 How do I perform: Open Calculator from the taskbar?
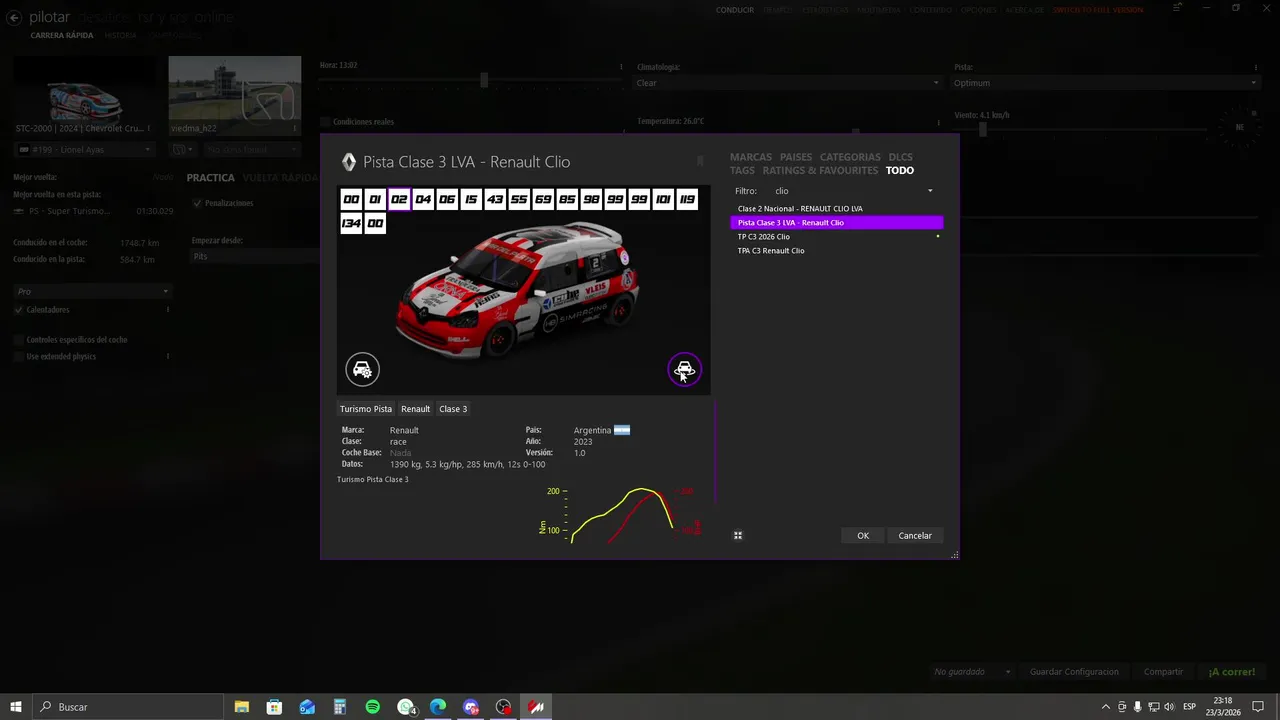[340, 707]
